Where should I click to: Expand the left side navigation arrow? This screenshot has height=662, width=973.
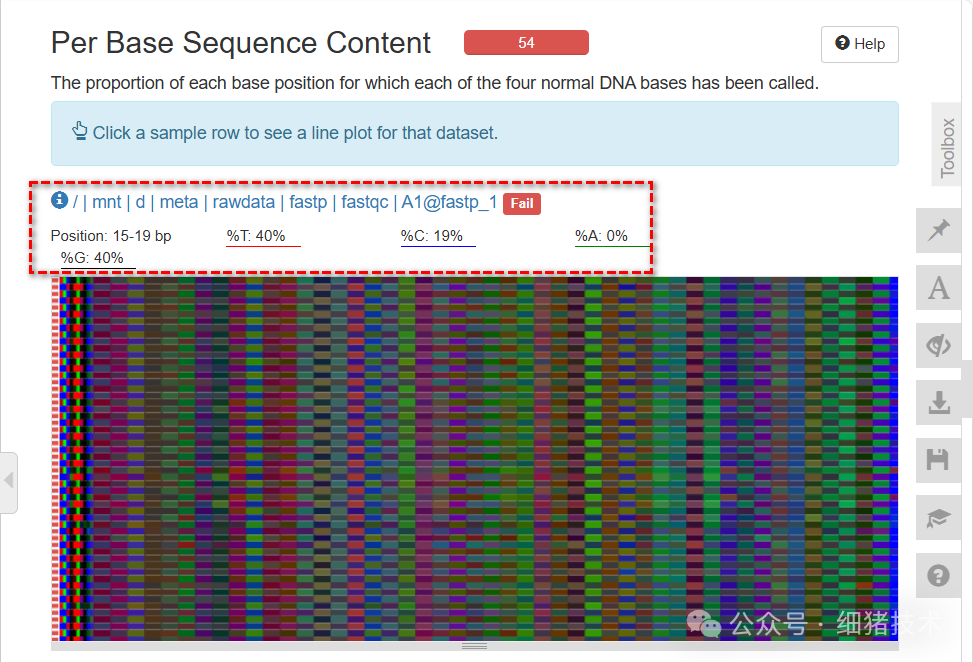[x=9, y=481]
